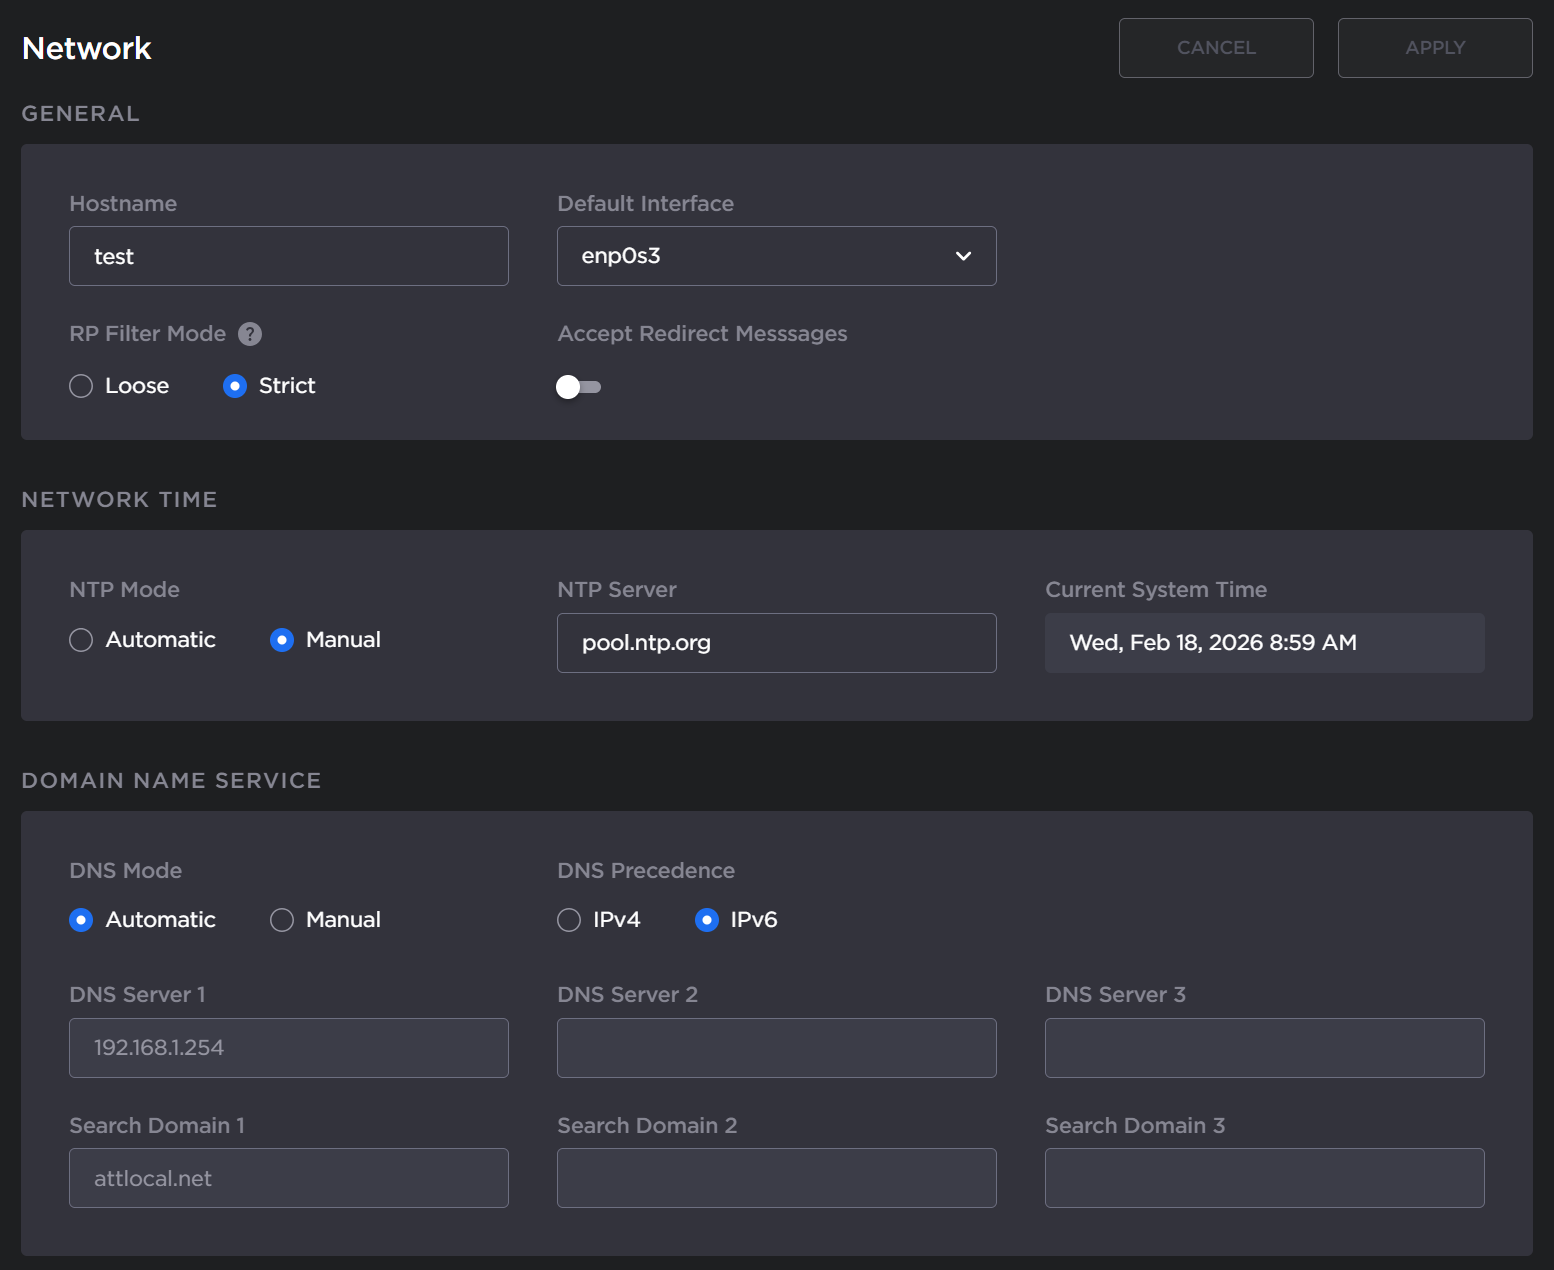
Task: Click the DNS Server 2 field
Action: tap(777, 1048)
